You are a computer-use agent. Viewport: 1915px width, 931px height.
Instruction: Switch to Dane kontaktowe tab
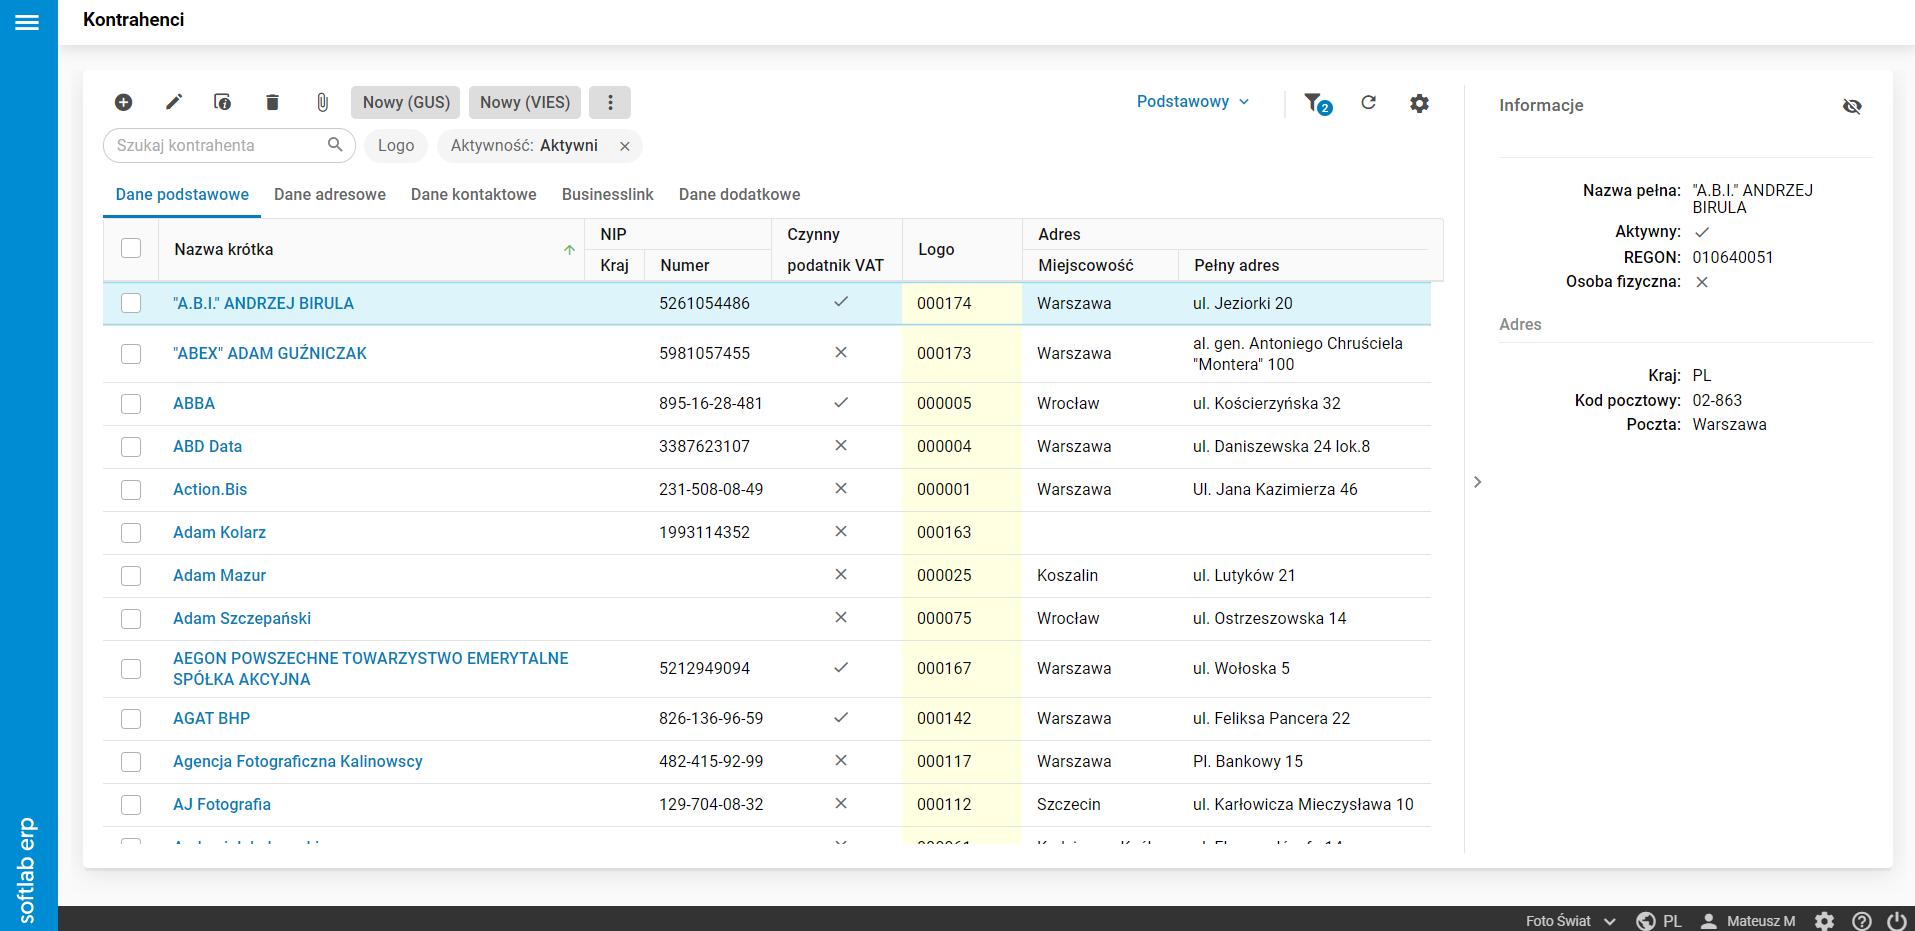[474, 195]
